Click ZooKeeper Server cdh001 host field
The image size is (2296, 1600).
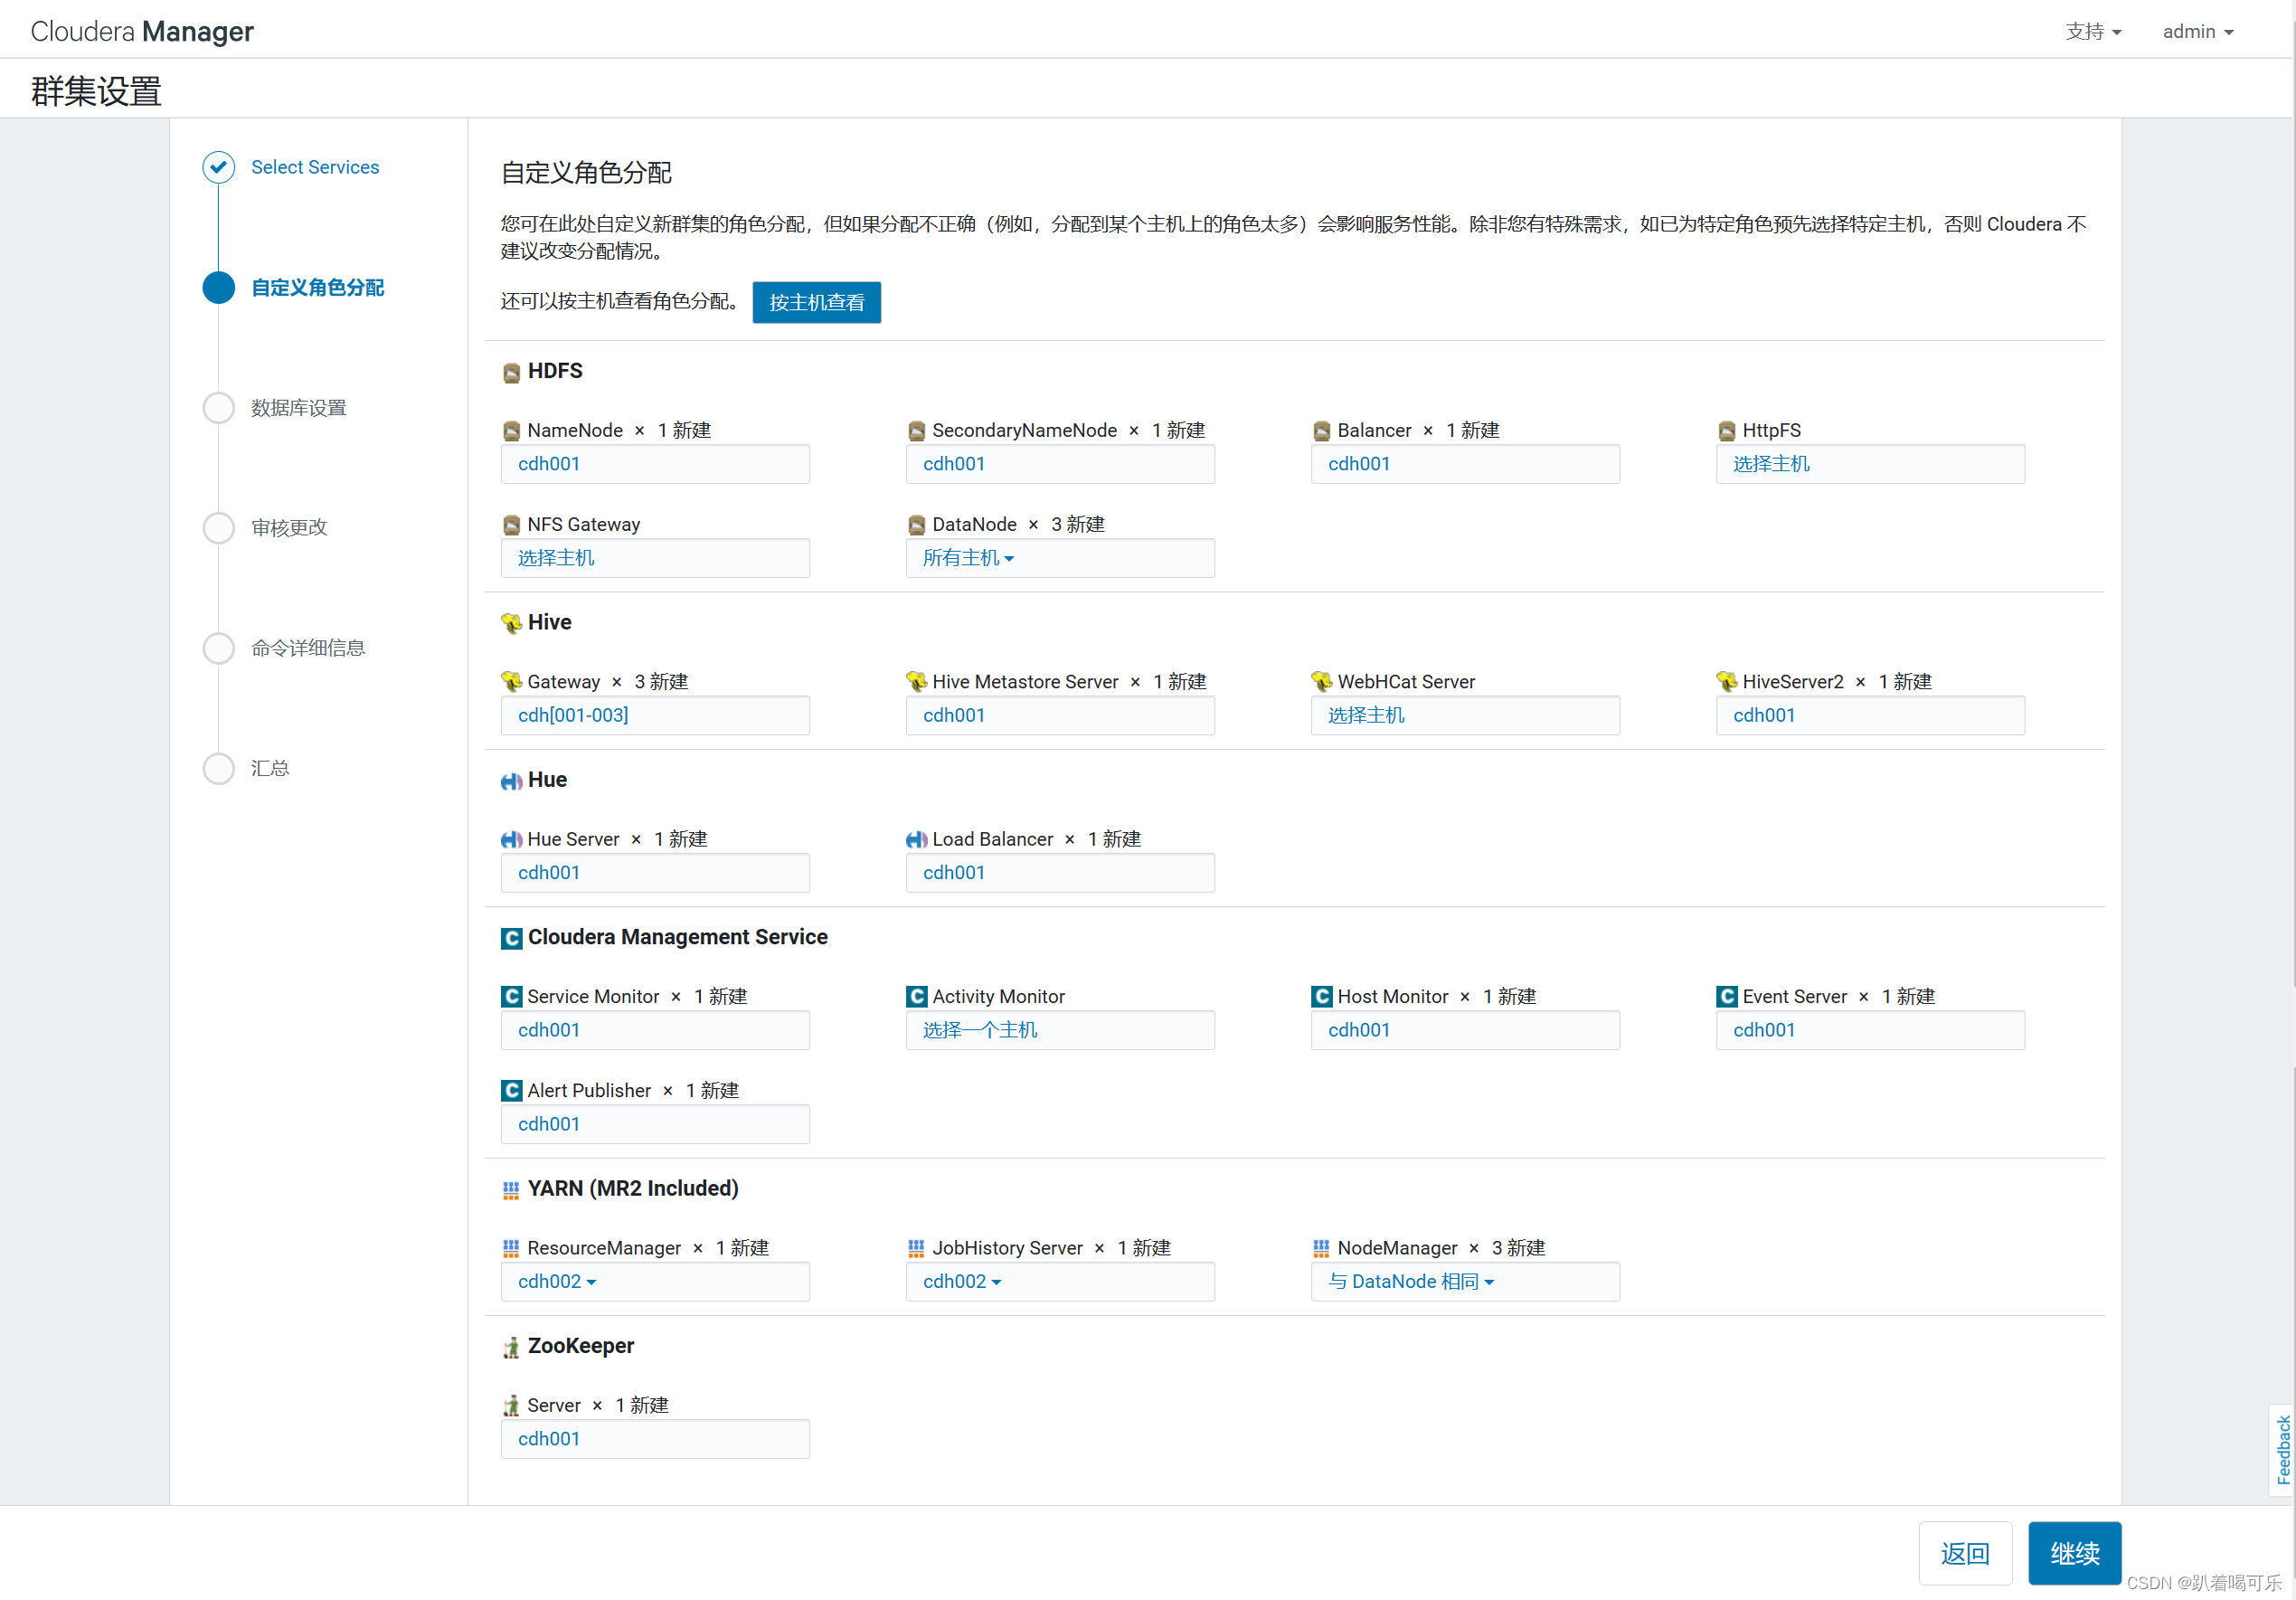tap(655, 1439)
